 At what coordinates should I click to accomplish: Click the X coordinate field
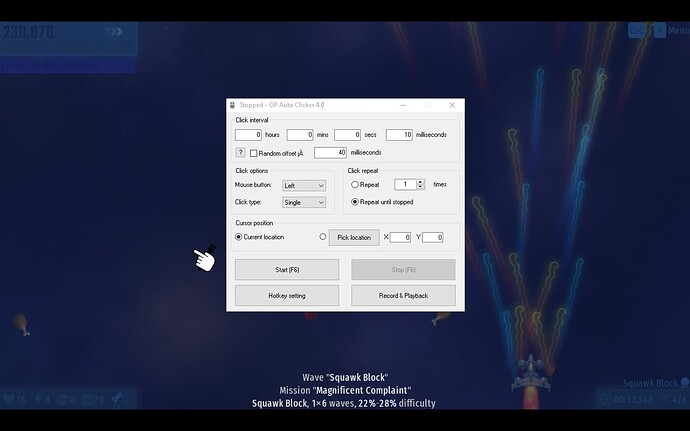point(400,237)
